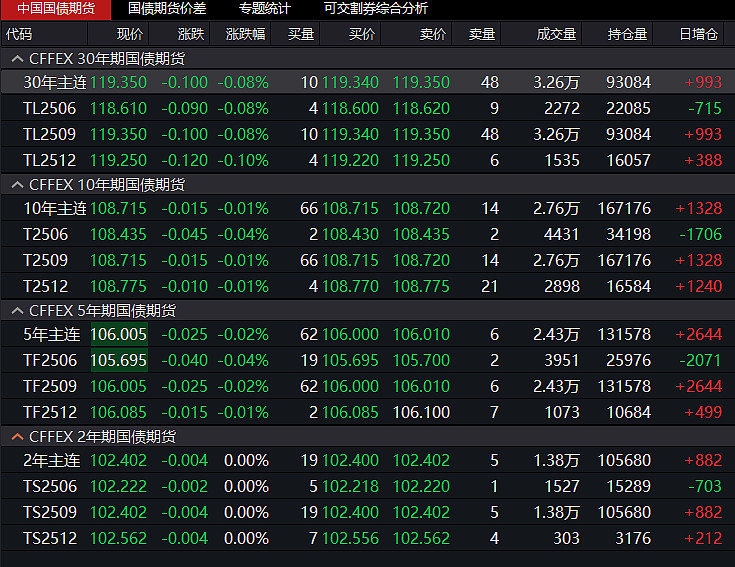This screenshot has height=567, width=735.
Task: Select the TL2512 contract code
Action: point(50,161)
